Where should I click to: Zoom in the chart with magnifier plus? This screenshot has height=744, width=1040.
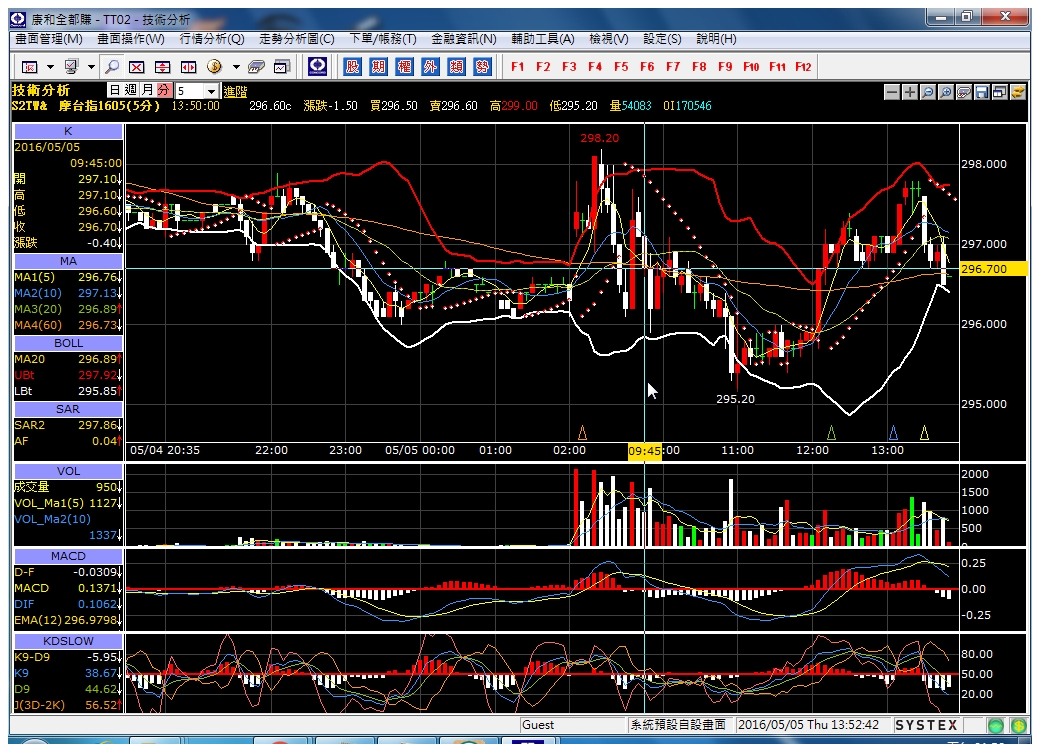click(x=946, y=92)
